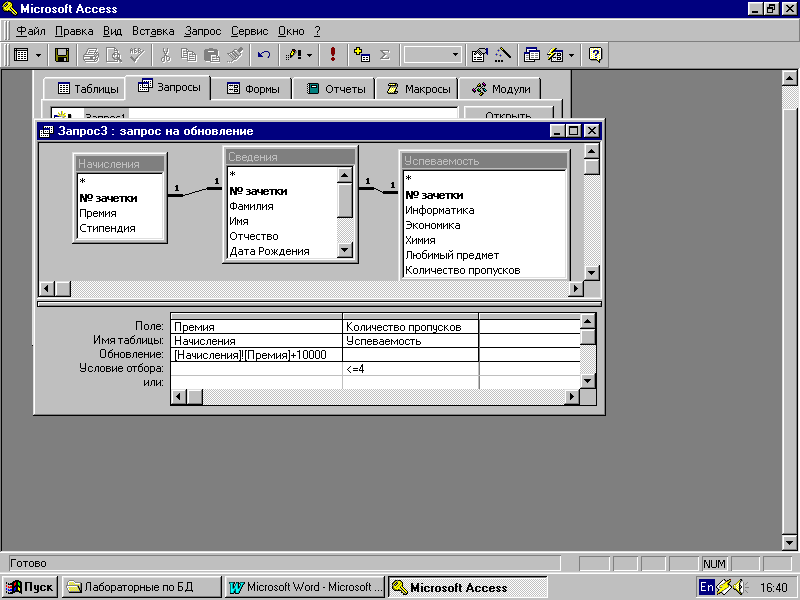Select Дата Рождения field in Сведения
800x600 pixels.
(269, 251)
